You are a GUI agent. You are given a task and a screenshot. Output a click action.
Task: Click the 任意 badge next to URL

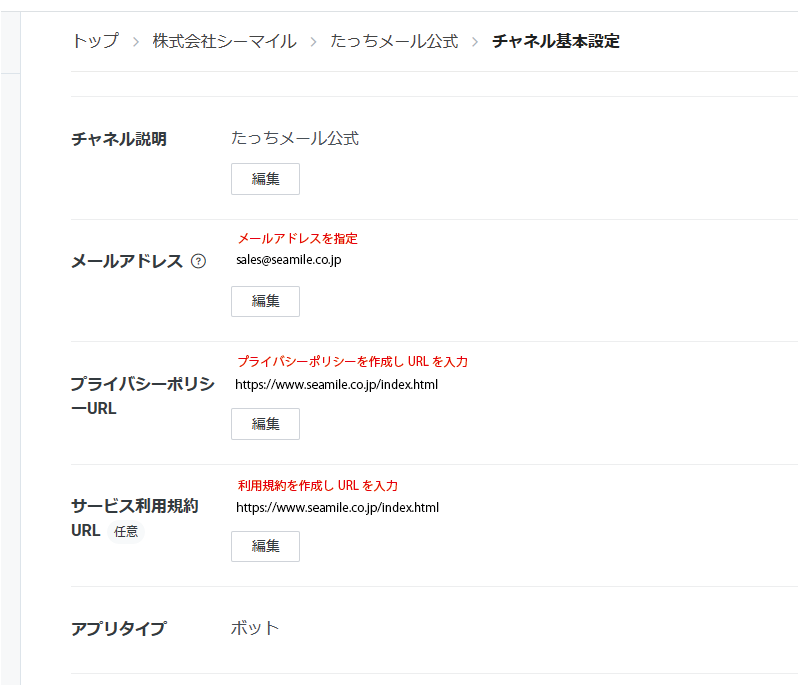pos(126,532)
